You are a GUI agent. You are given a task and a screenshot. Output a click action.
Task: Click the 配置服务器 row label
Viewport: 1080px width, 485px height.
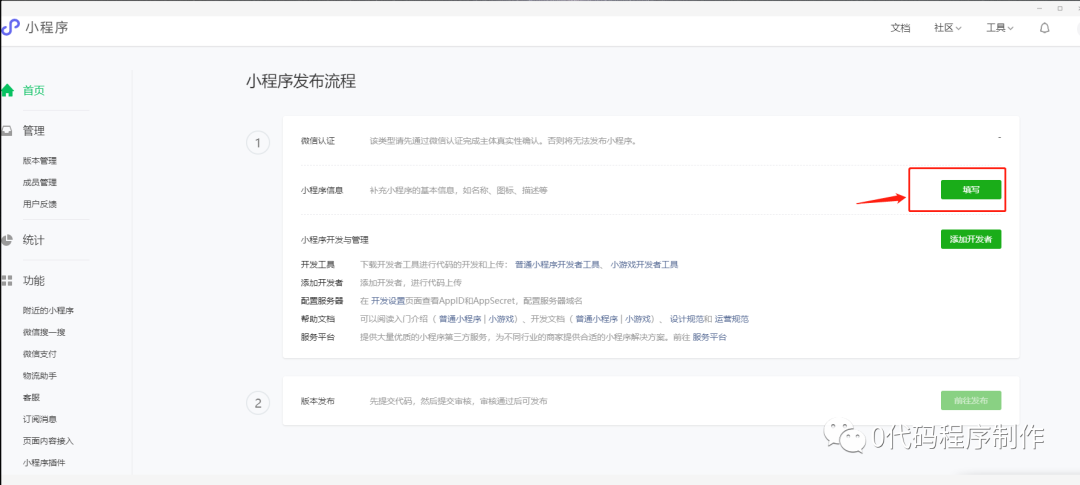322,301
